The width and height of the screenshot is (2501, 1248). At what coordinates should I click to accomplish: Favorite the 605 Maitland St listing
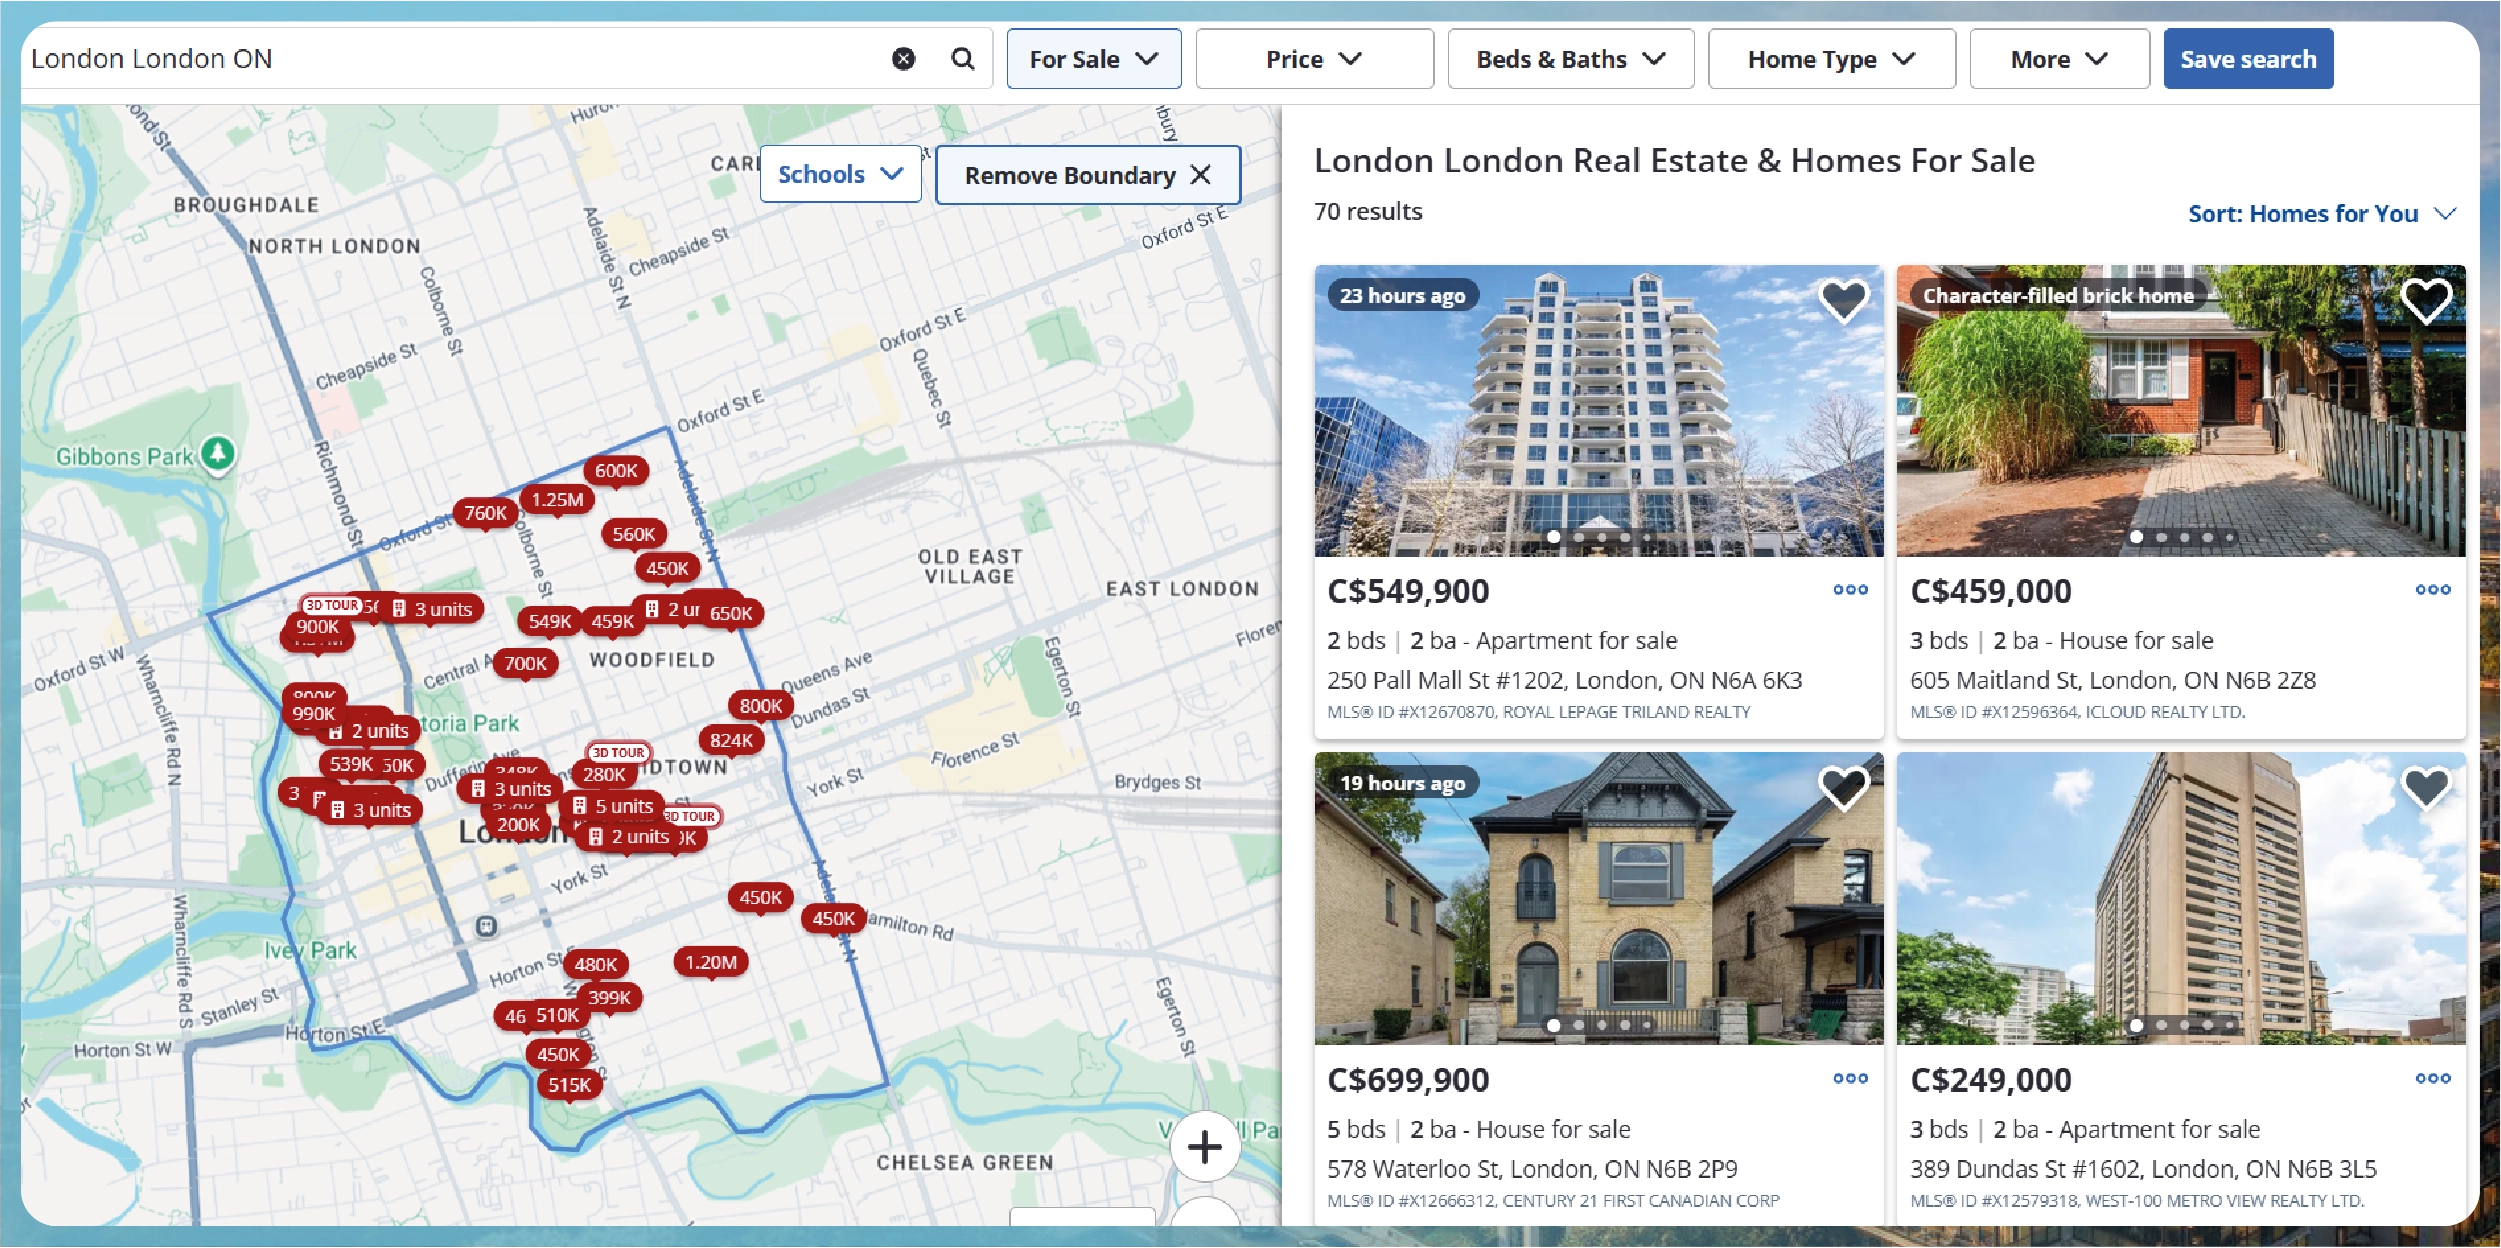coord(2426,299)
